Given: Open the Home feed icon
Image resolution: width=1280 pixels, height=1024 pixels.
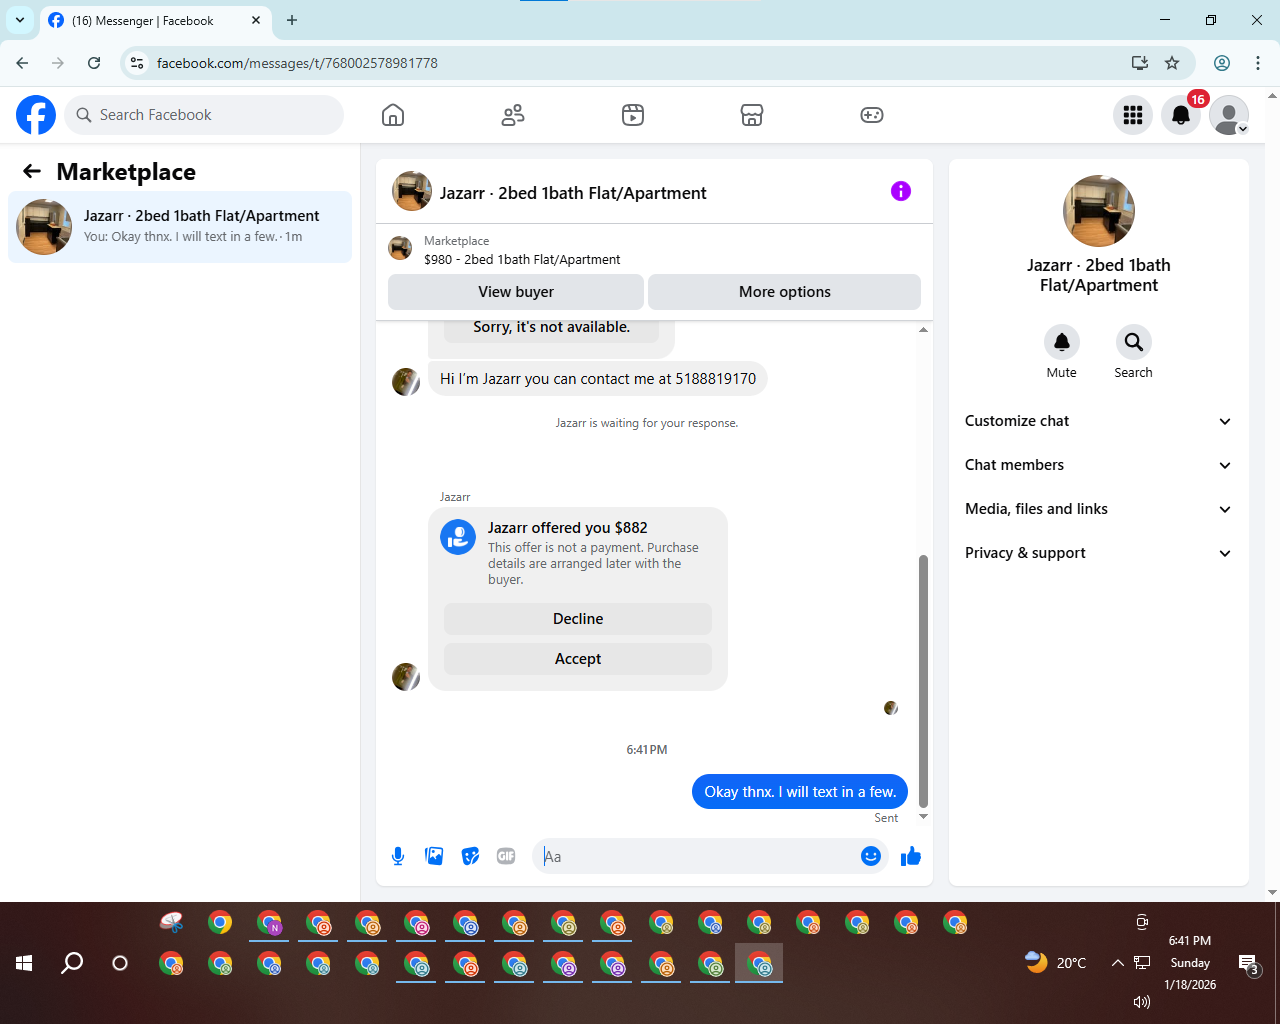Looking at the screenshot, I should pos(393,115).
